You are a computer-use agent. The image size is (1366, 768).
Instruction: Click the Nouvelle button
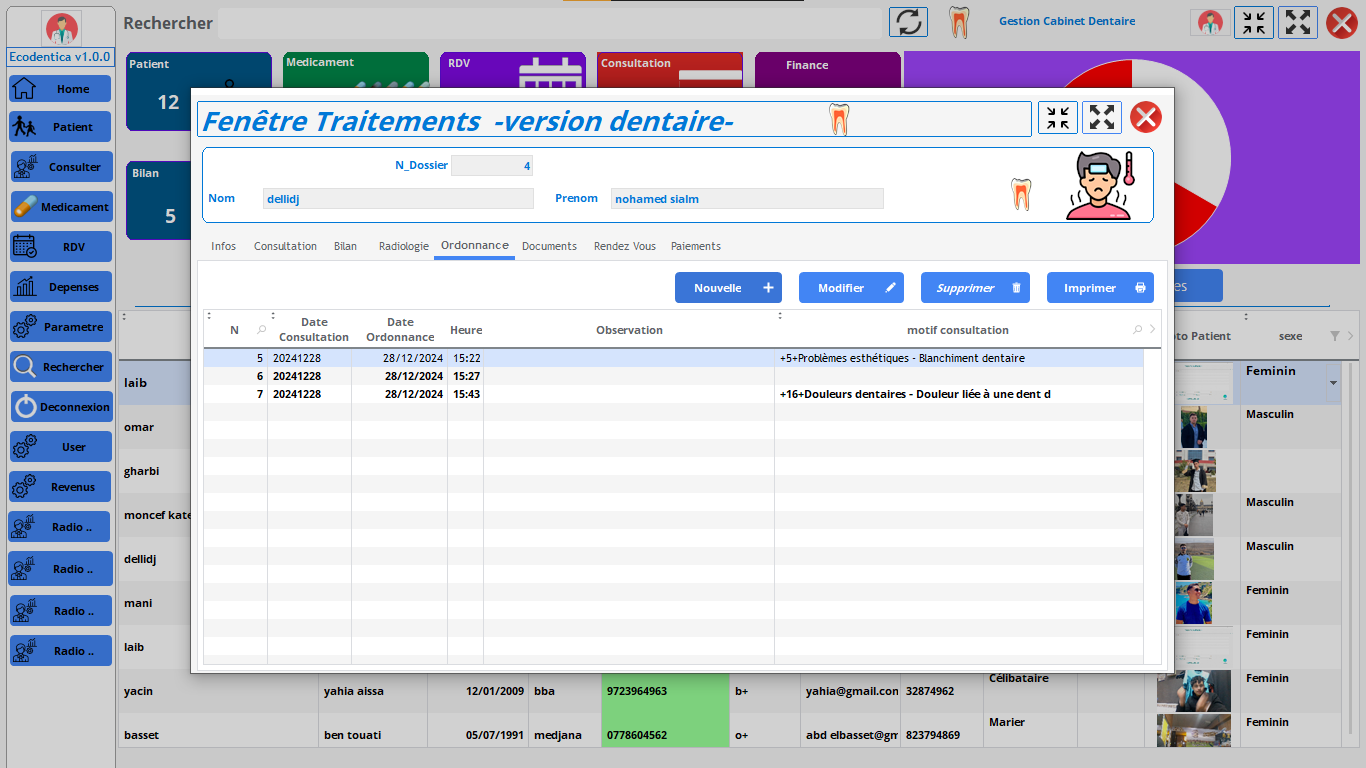pyautogui.click(x=728, y=288)
